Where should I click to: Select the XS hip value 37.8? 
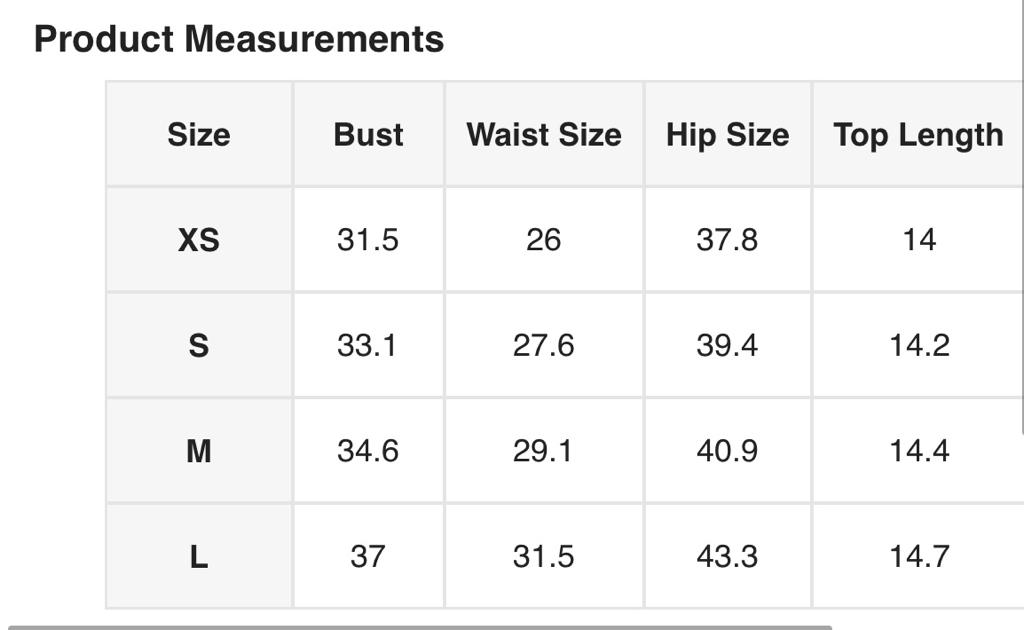point(727,240)
